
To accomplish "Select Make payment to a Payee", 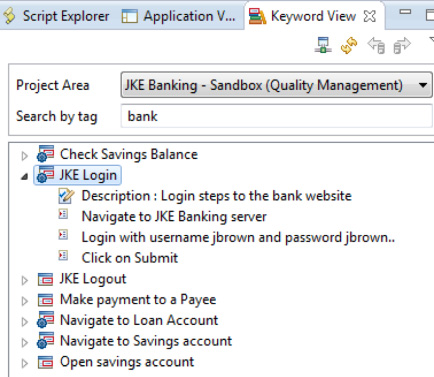I will pos(138,300).
